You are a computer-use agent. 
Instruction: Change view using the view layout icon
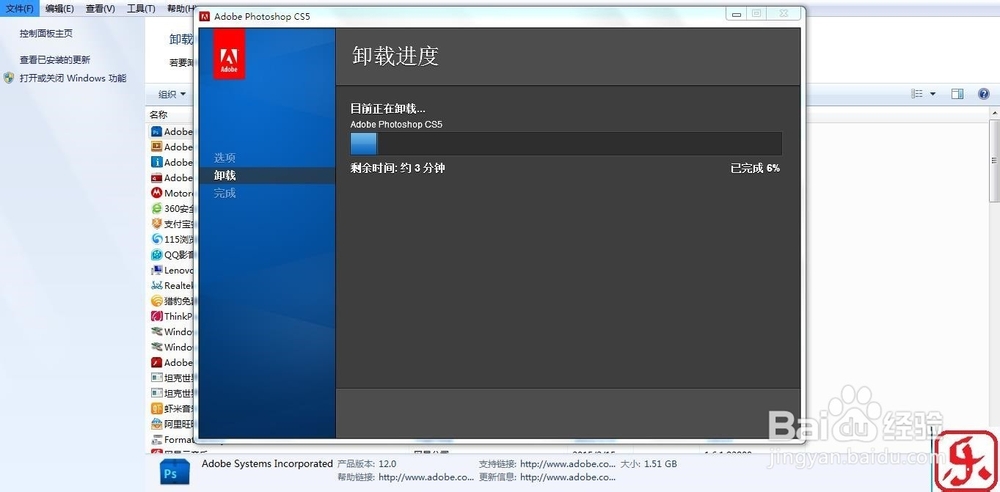coord(917,94)
